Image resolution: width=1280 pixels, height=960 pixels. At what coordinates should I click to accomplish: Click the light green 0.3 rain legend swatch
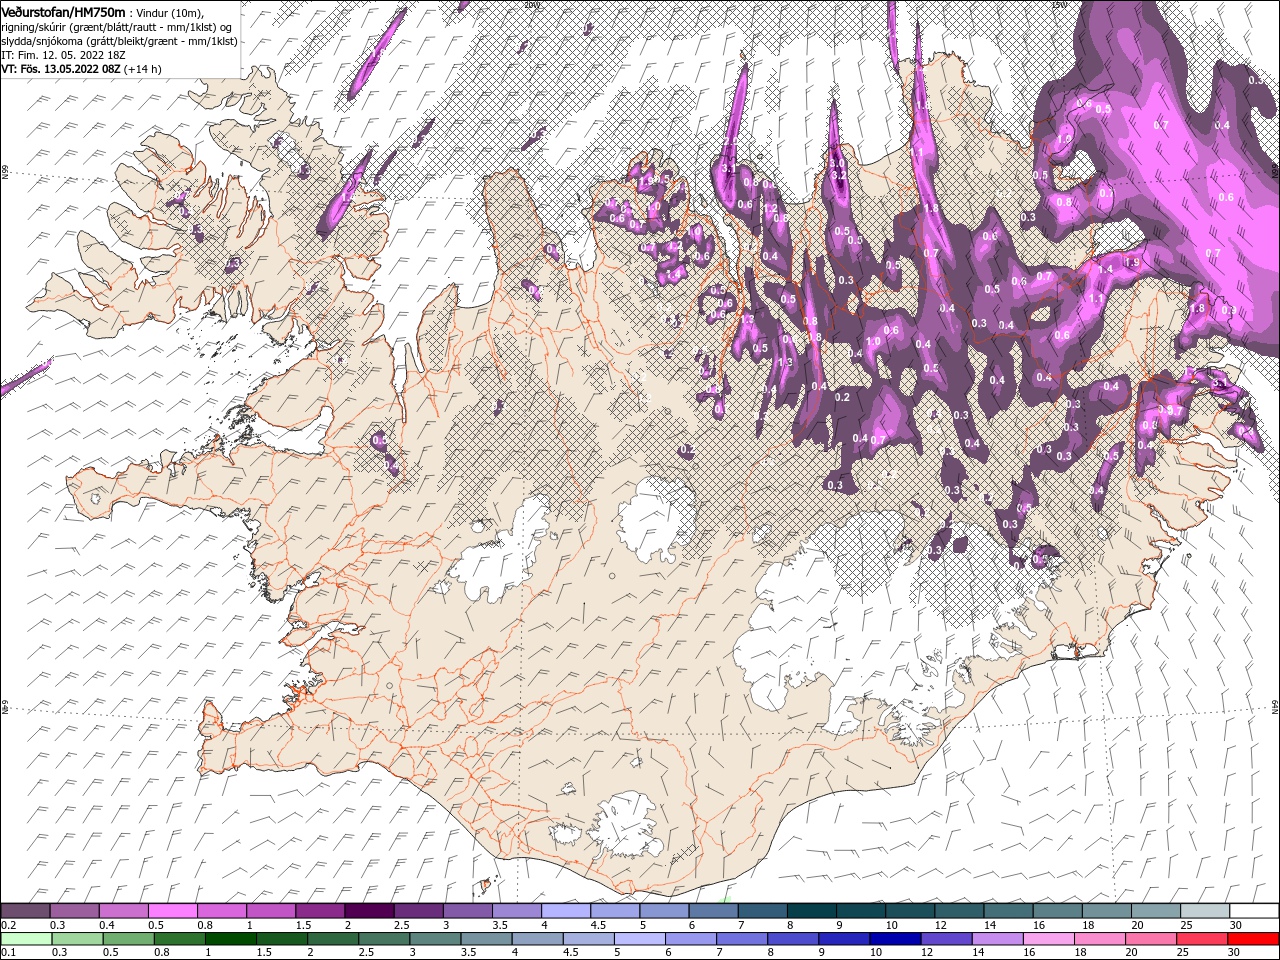click(x=77, y=939)
